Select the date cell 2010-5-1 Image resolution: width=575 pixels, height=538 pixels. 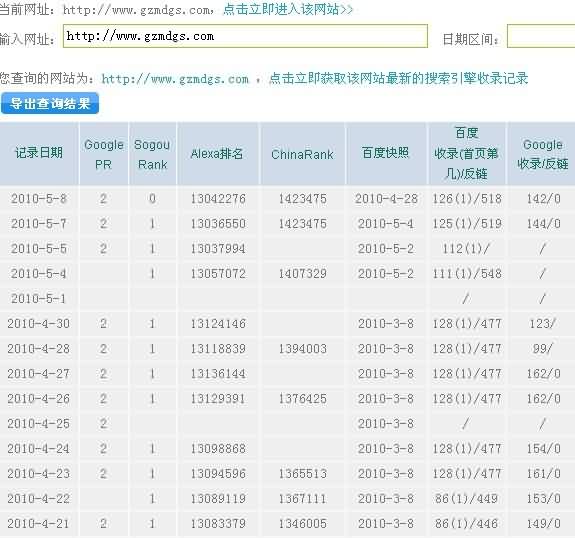click(x=39, y=299)
